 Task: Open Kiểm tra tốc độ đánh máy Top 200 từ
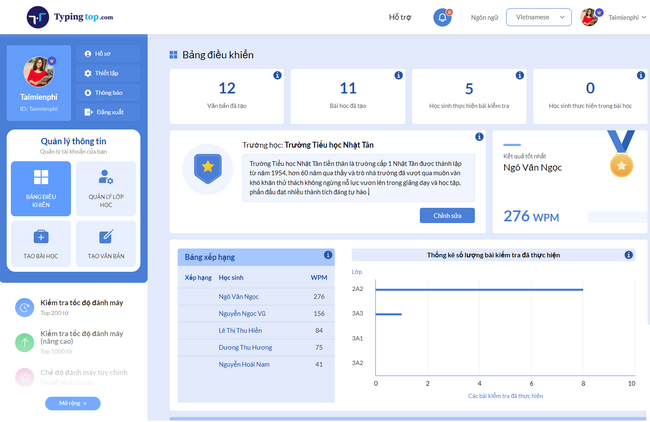[82, 307]
